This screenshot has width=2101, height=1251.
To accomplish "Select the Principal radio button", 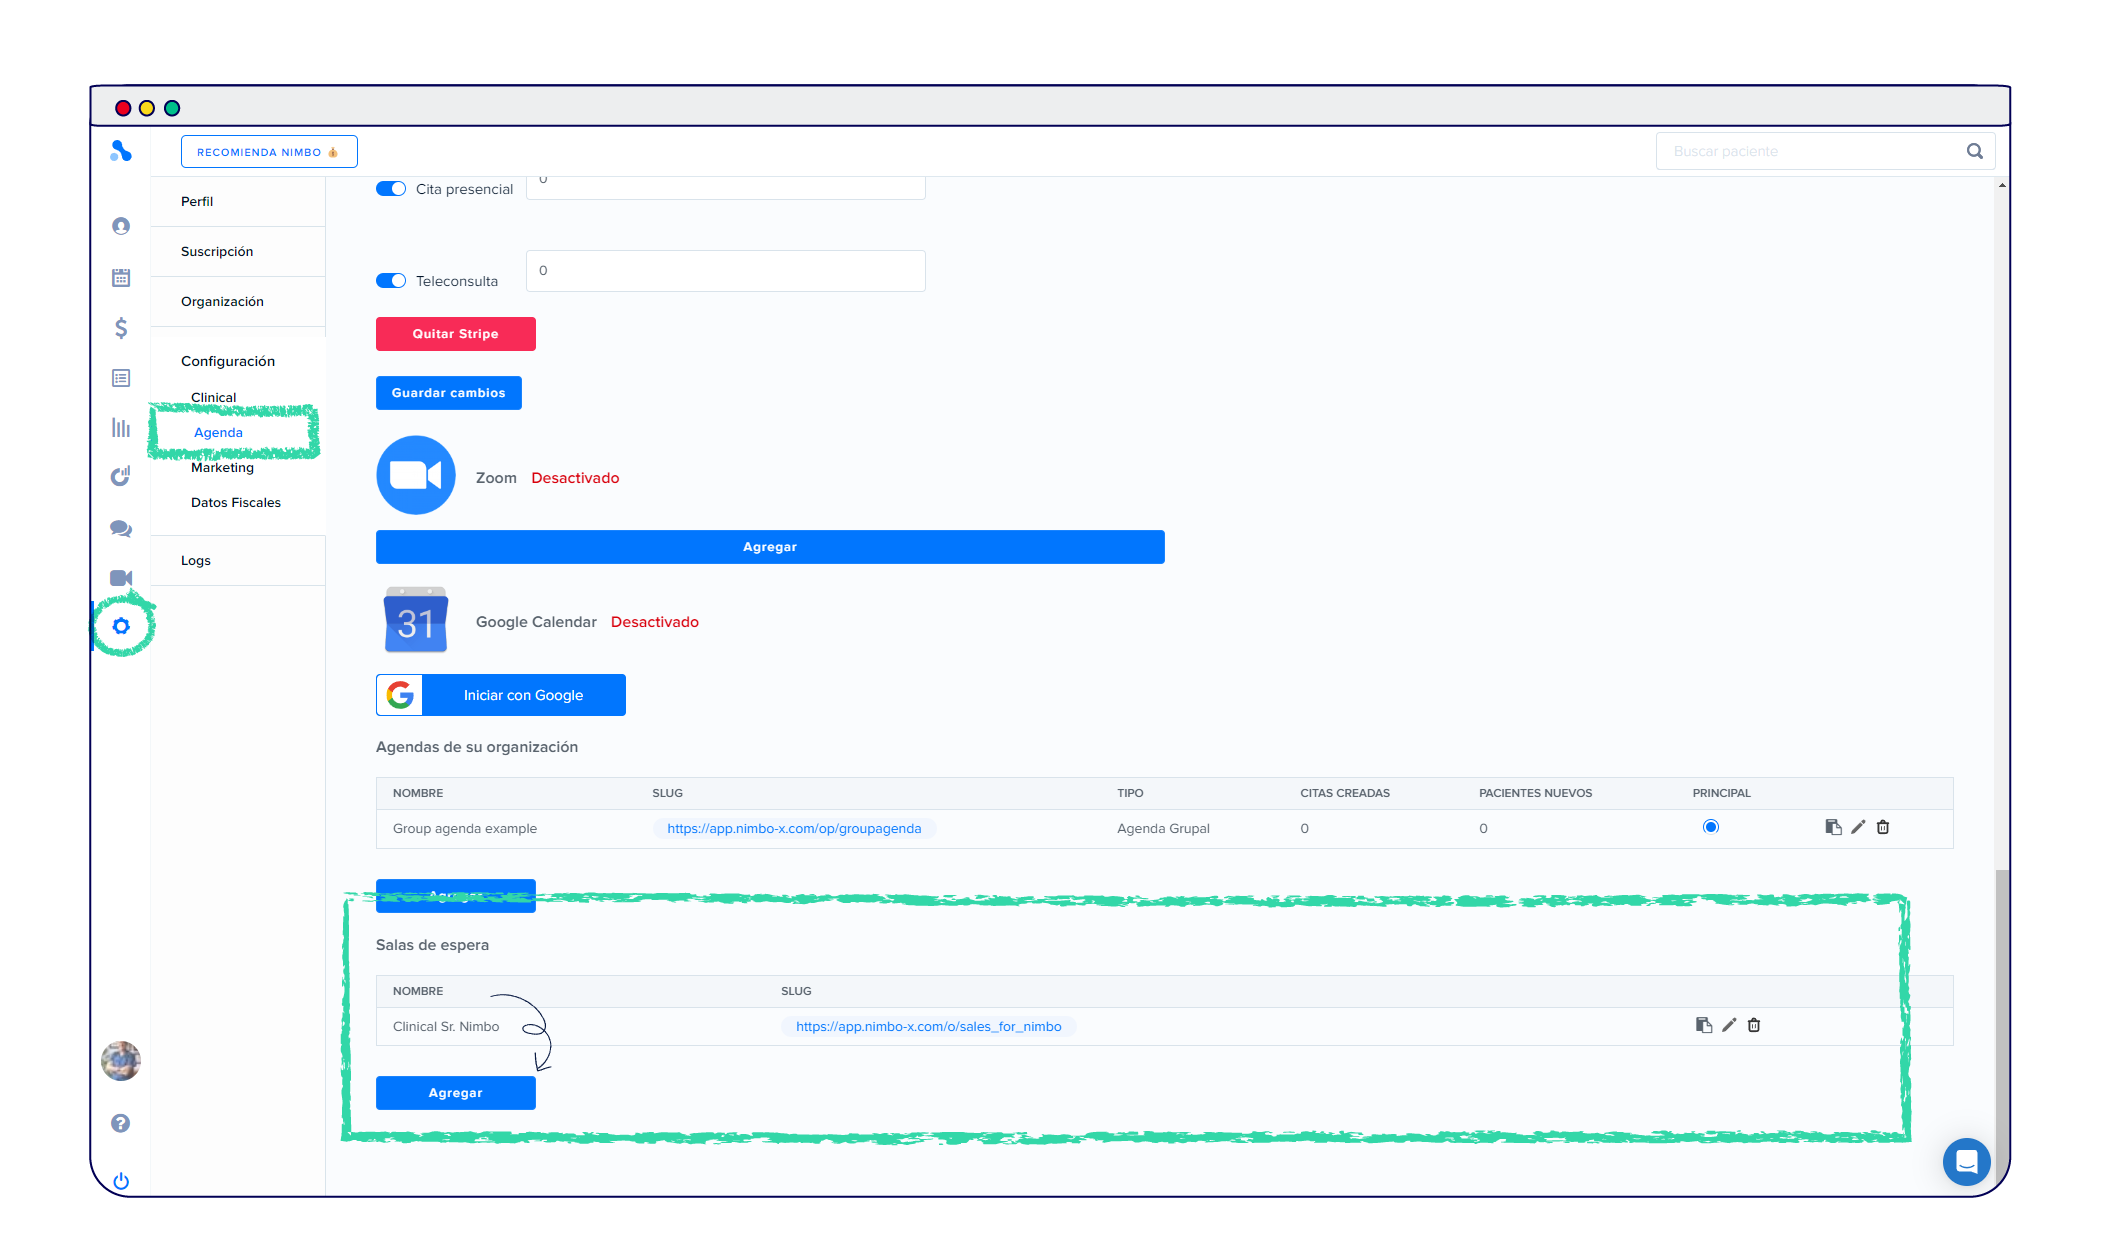I will click(x=1711, y=827).
